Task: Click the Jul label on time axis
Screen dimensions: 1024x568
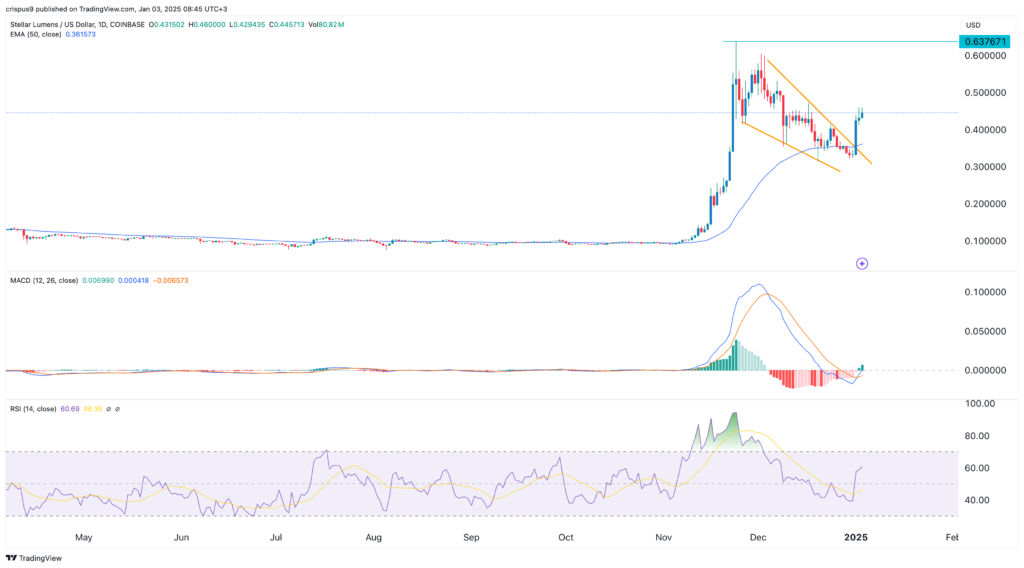Action: pos(276,537)
